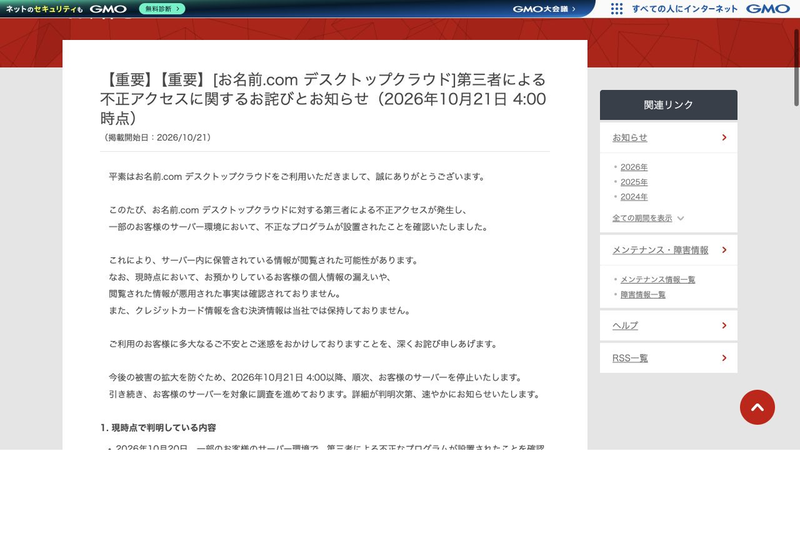Open すべての人にインターネット link
The width and height of the screenshot is (800, 533).
pos(685,9)
